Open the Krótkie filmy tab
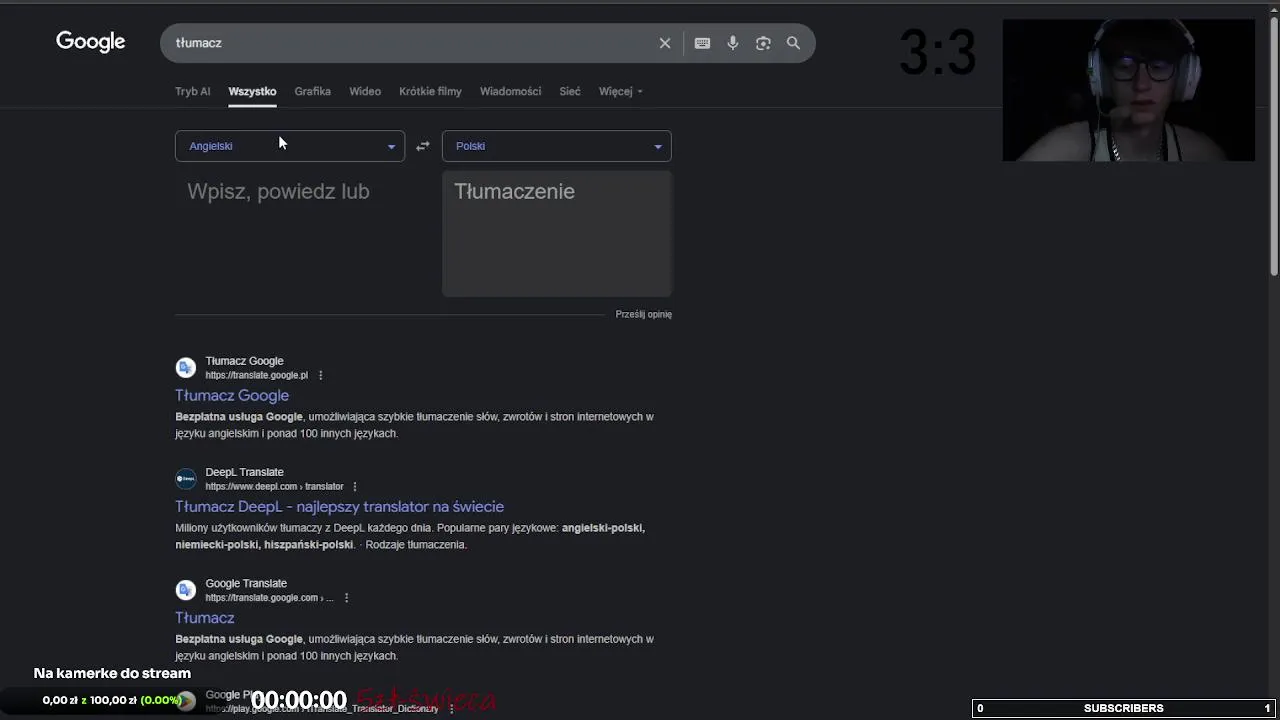Image resolution: width=1280 pixels, height=720 pixels. (430, 91)
